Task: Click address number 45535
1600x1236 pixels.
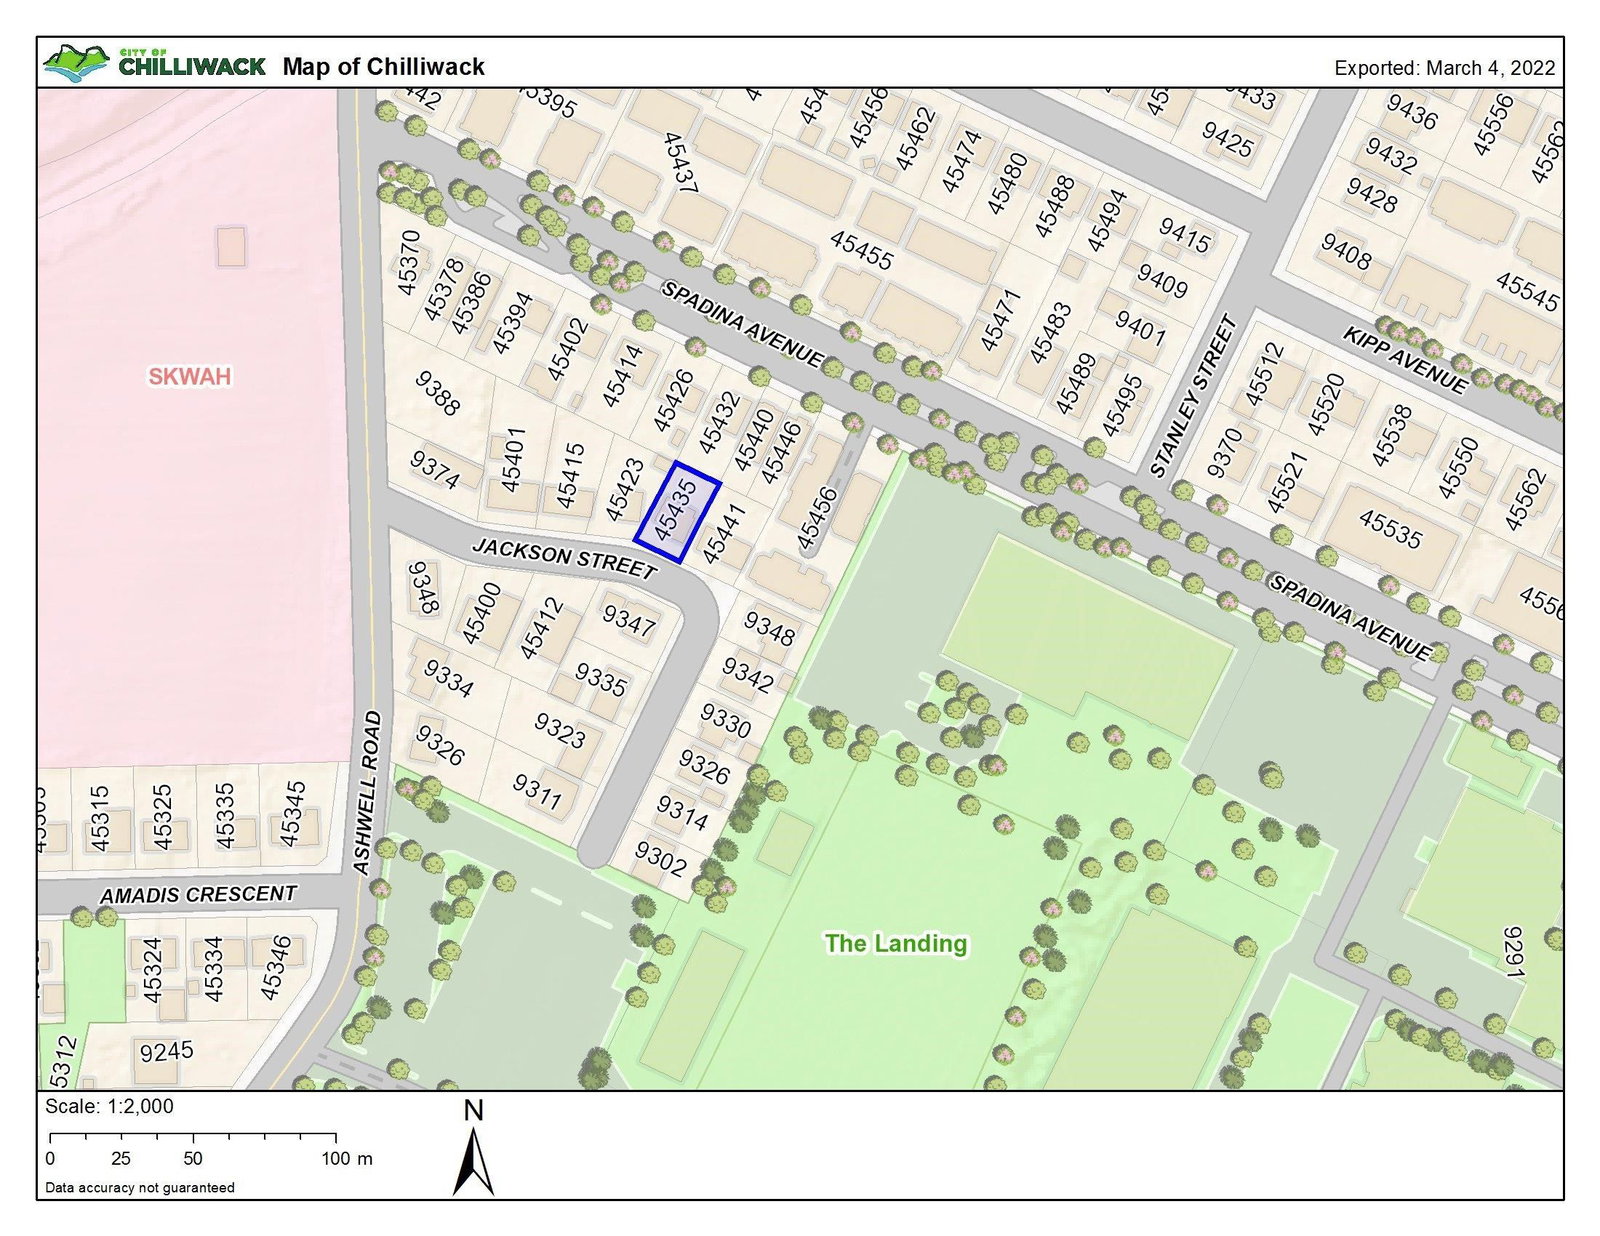Action: tap(1390, 529)
